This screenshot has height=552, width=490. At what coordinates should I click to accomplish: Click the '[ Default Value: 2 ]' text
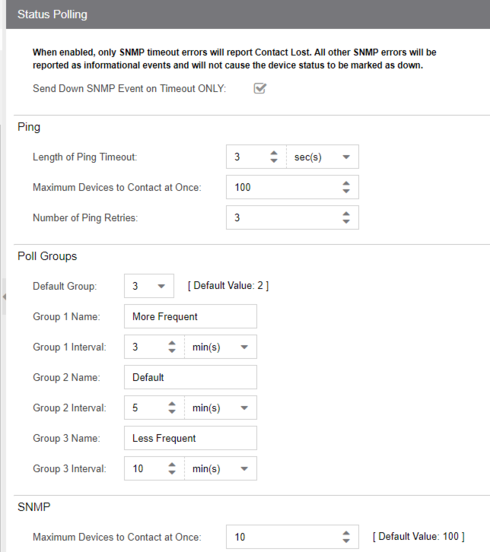228,286
